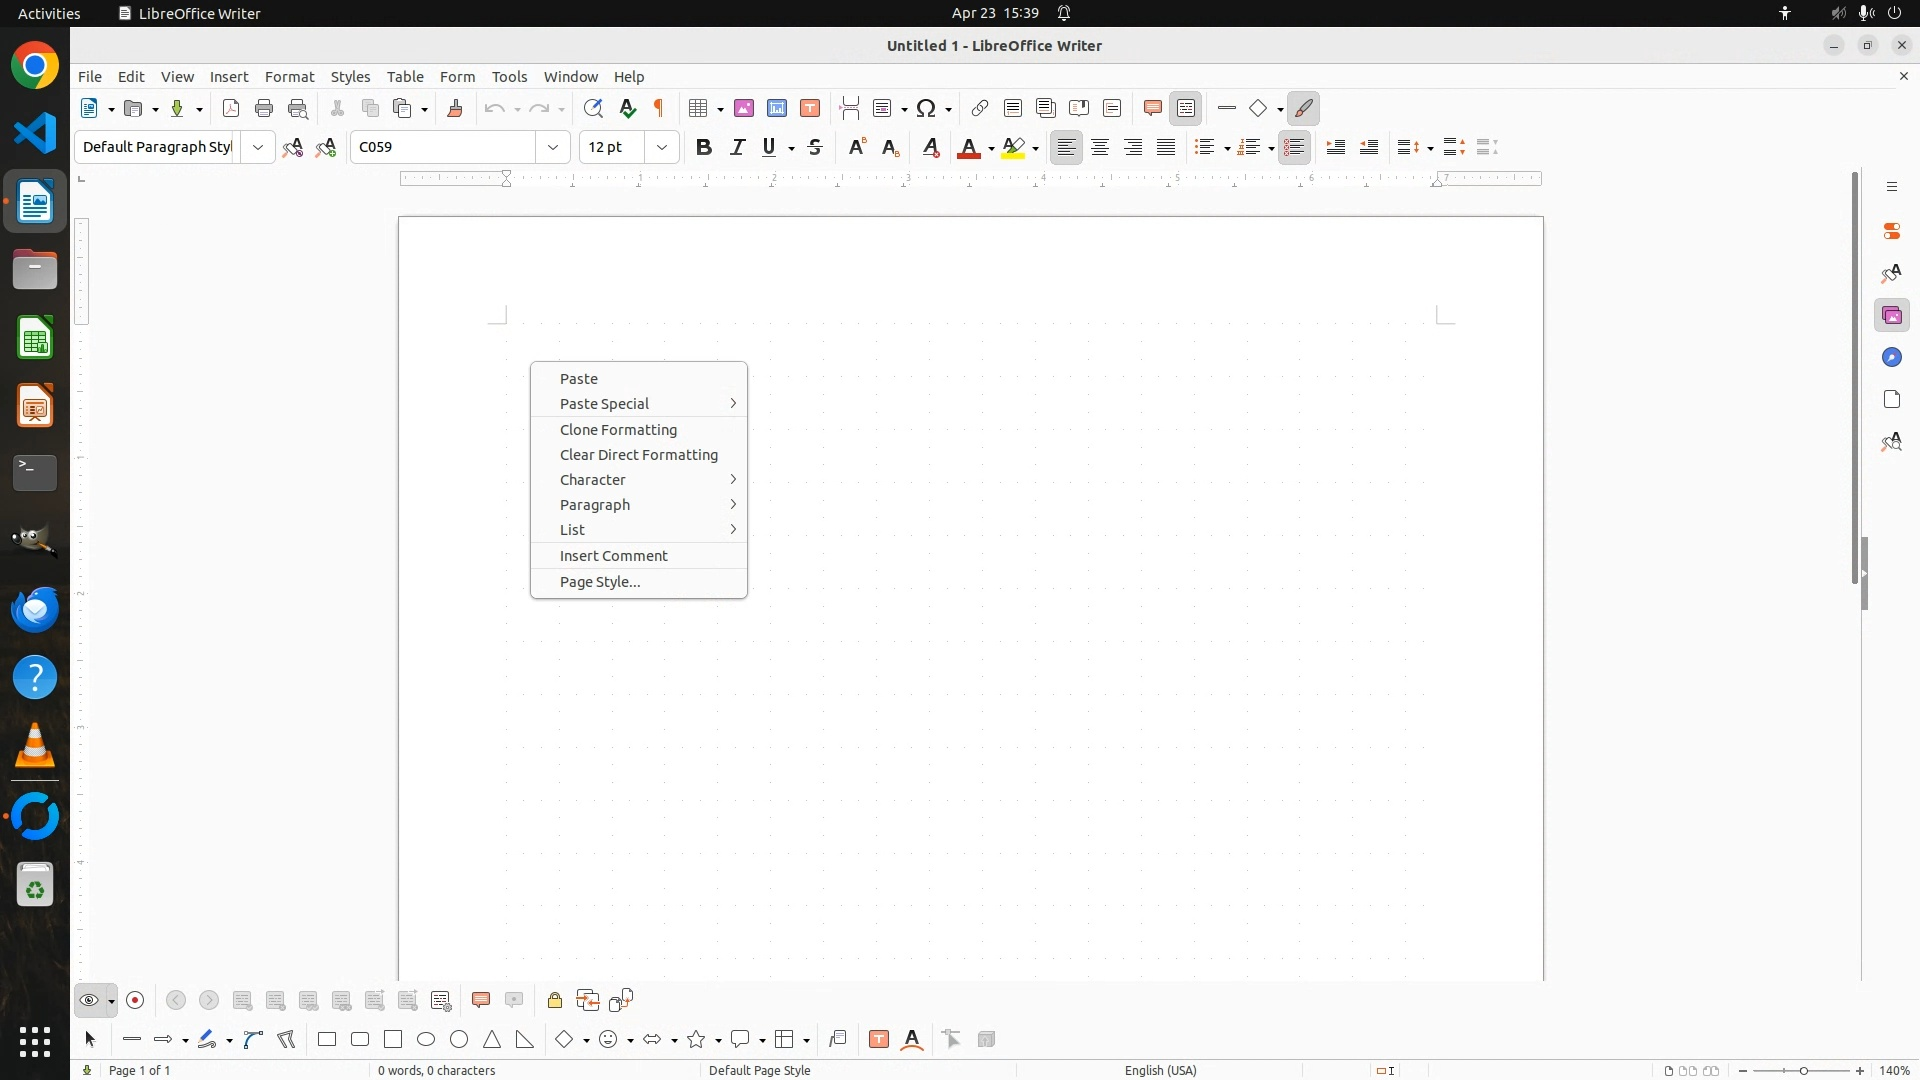Open the Gallery sidebar panel icon
This screenshot has height=1080, width=1920.
pyautogui.click(x=1891, y=316)
